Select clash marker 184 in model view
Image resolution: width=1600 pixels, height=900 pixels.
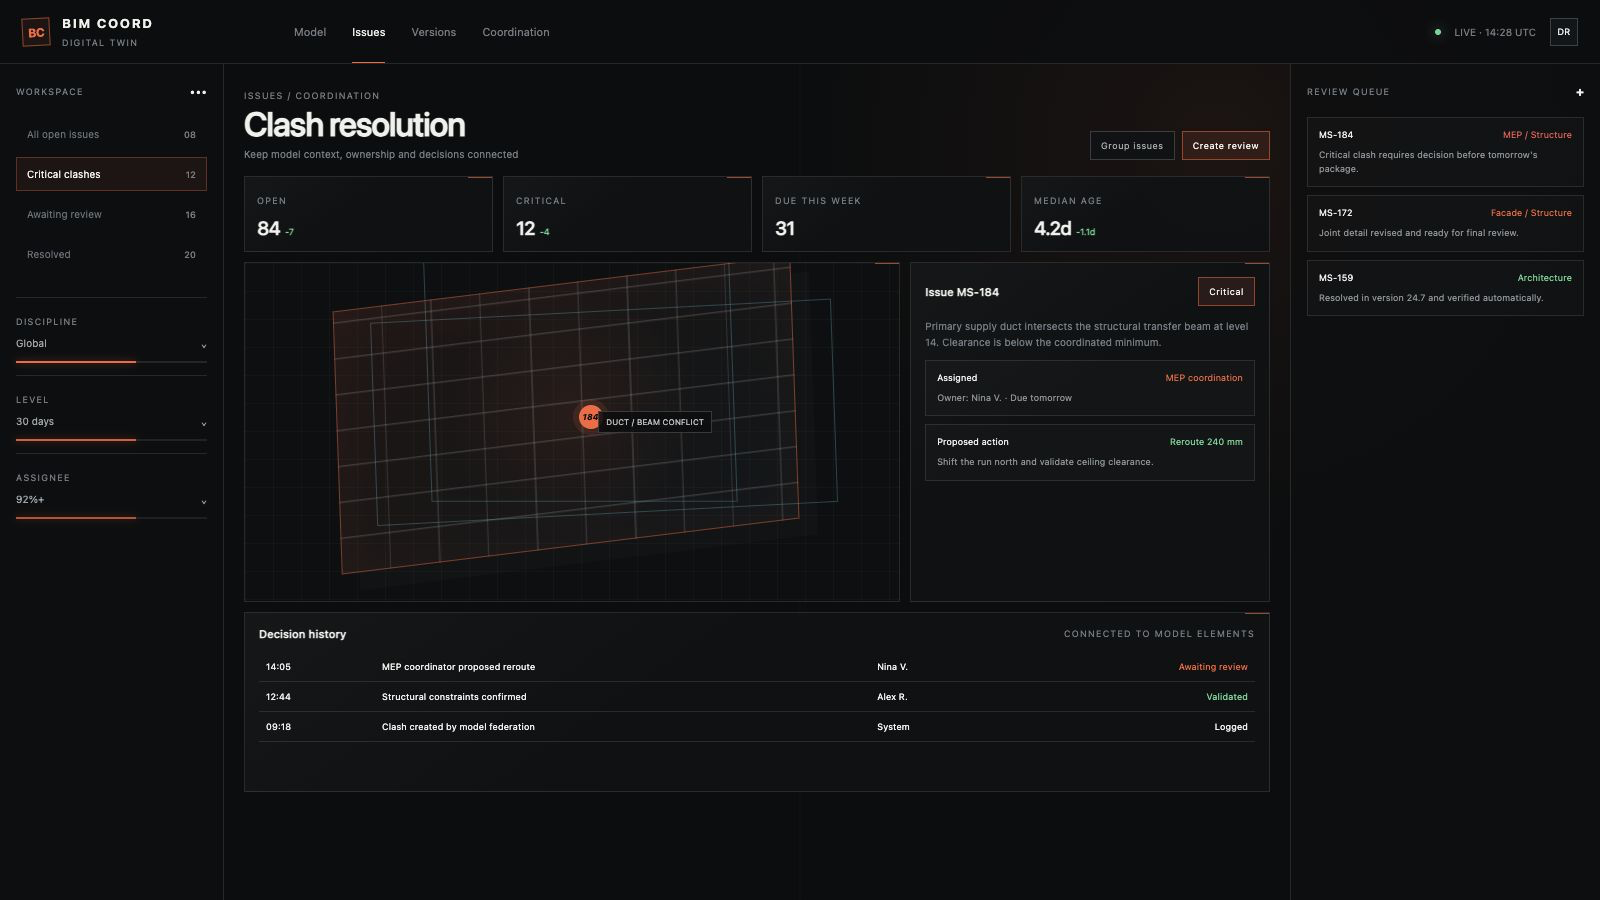[x=590, y=417]
